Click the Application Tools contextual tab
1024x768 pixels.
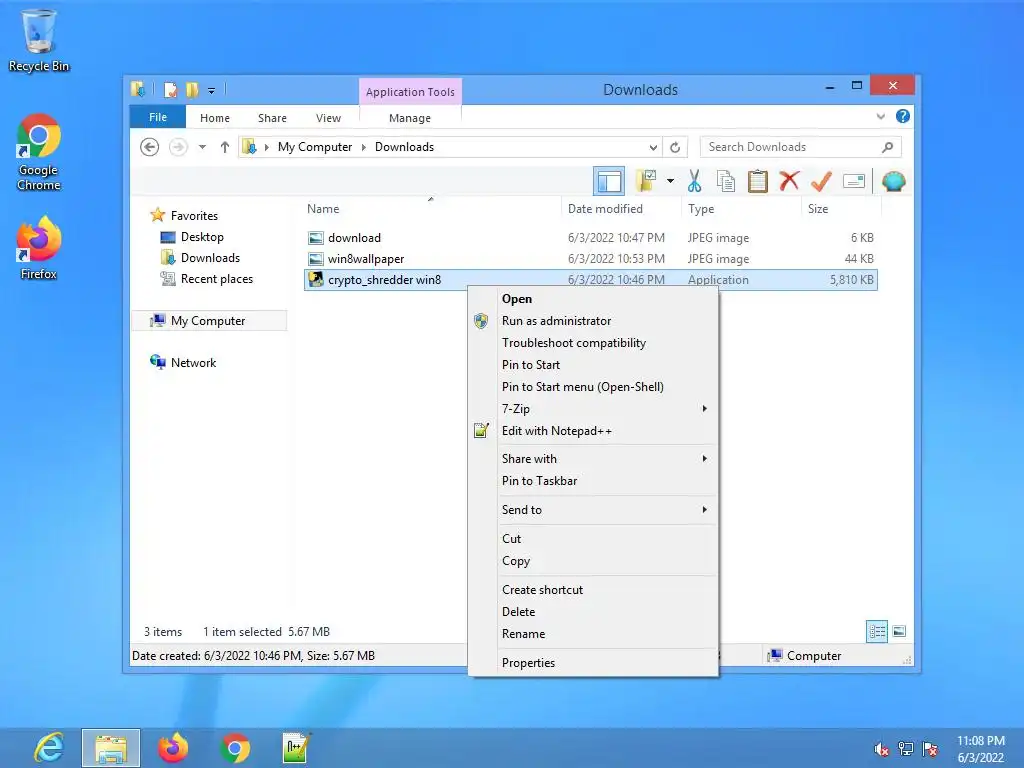pyautogui.click(x=410, y=91)
